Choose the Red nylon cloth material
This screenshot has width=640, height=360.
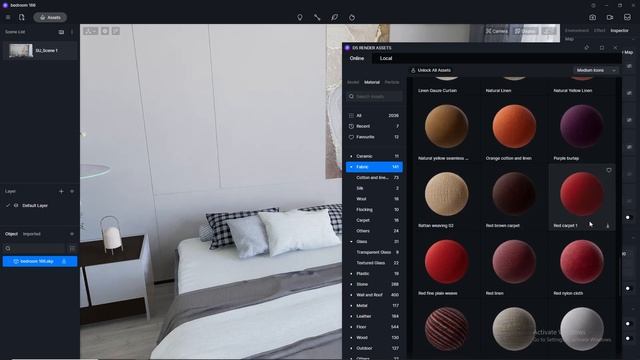(582, 261)
